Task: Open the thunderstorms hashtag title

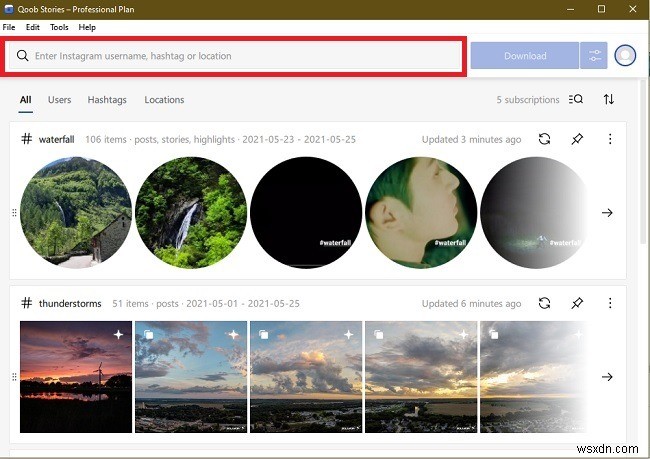Action: (x=70, y=304)
